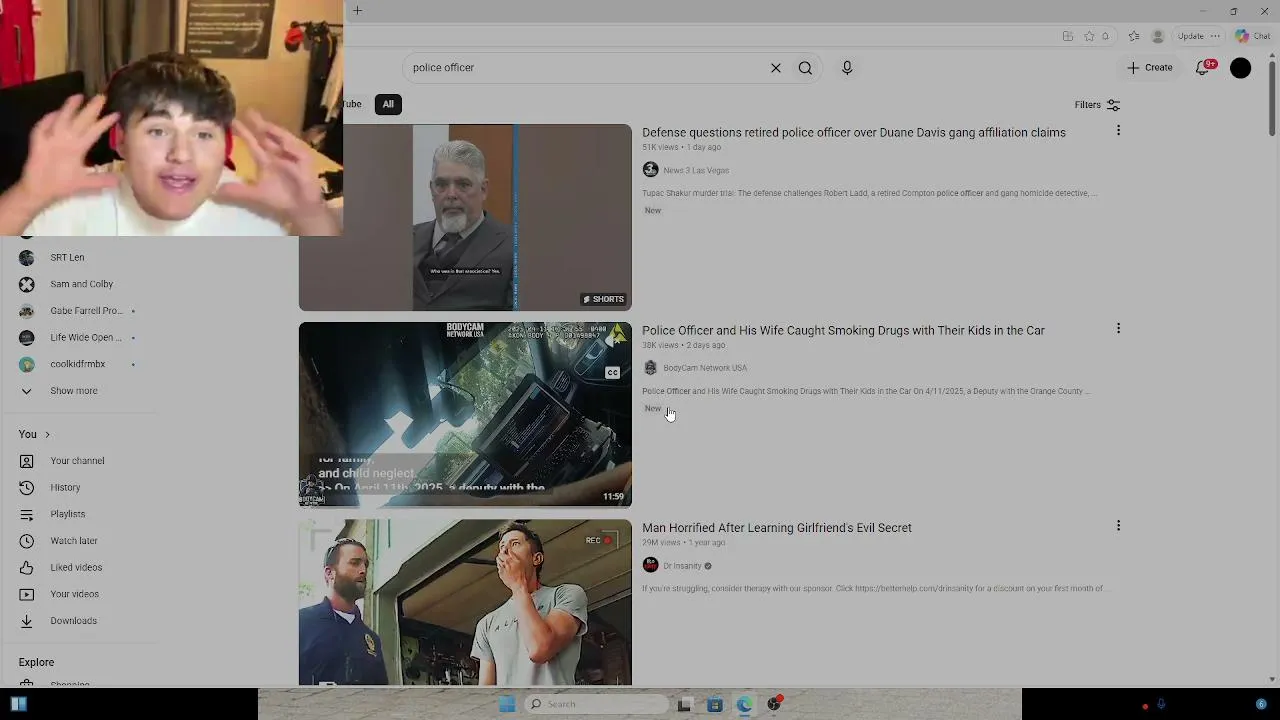This screenshot has width=1280, height=720.
Task: Open coolkidfrmbx subscription
Action: (78, 364)
